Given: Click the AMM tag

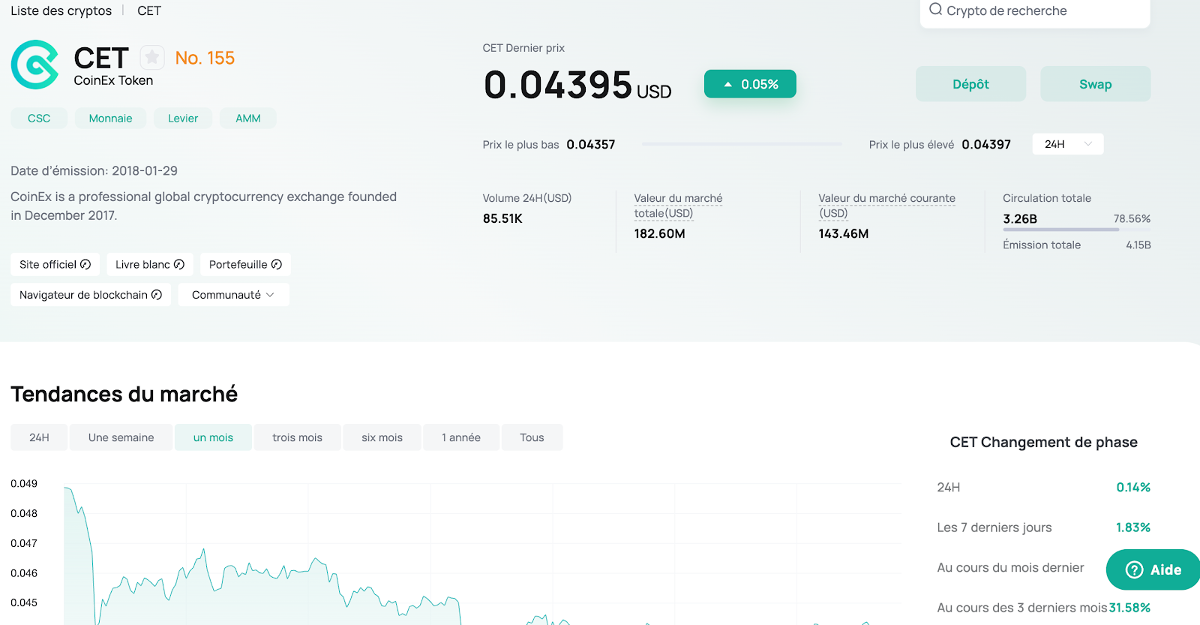Looking at the screenshot, I should 248,118.
